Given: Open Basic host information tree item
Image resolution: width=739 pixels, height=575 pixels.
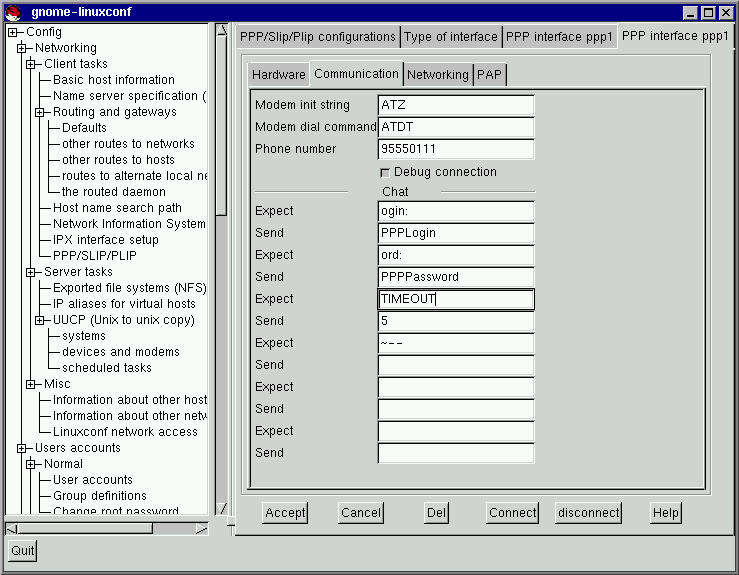Looking at the screenshot, I should point(113,80).
